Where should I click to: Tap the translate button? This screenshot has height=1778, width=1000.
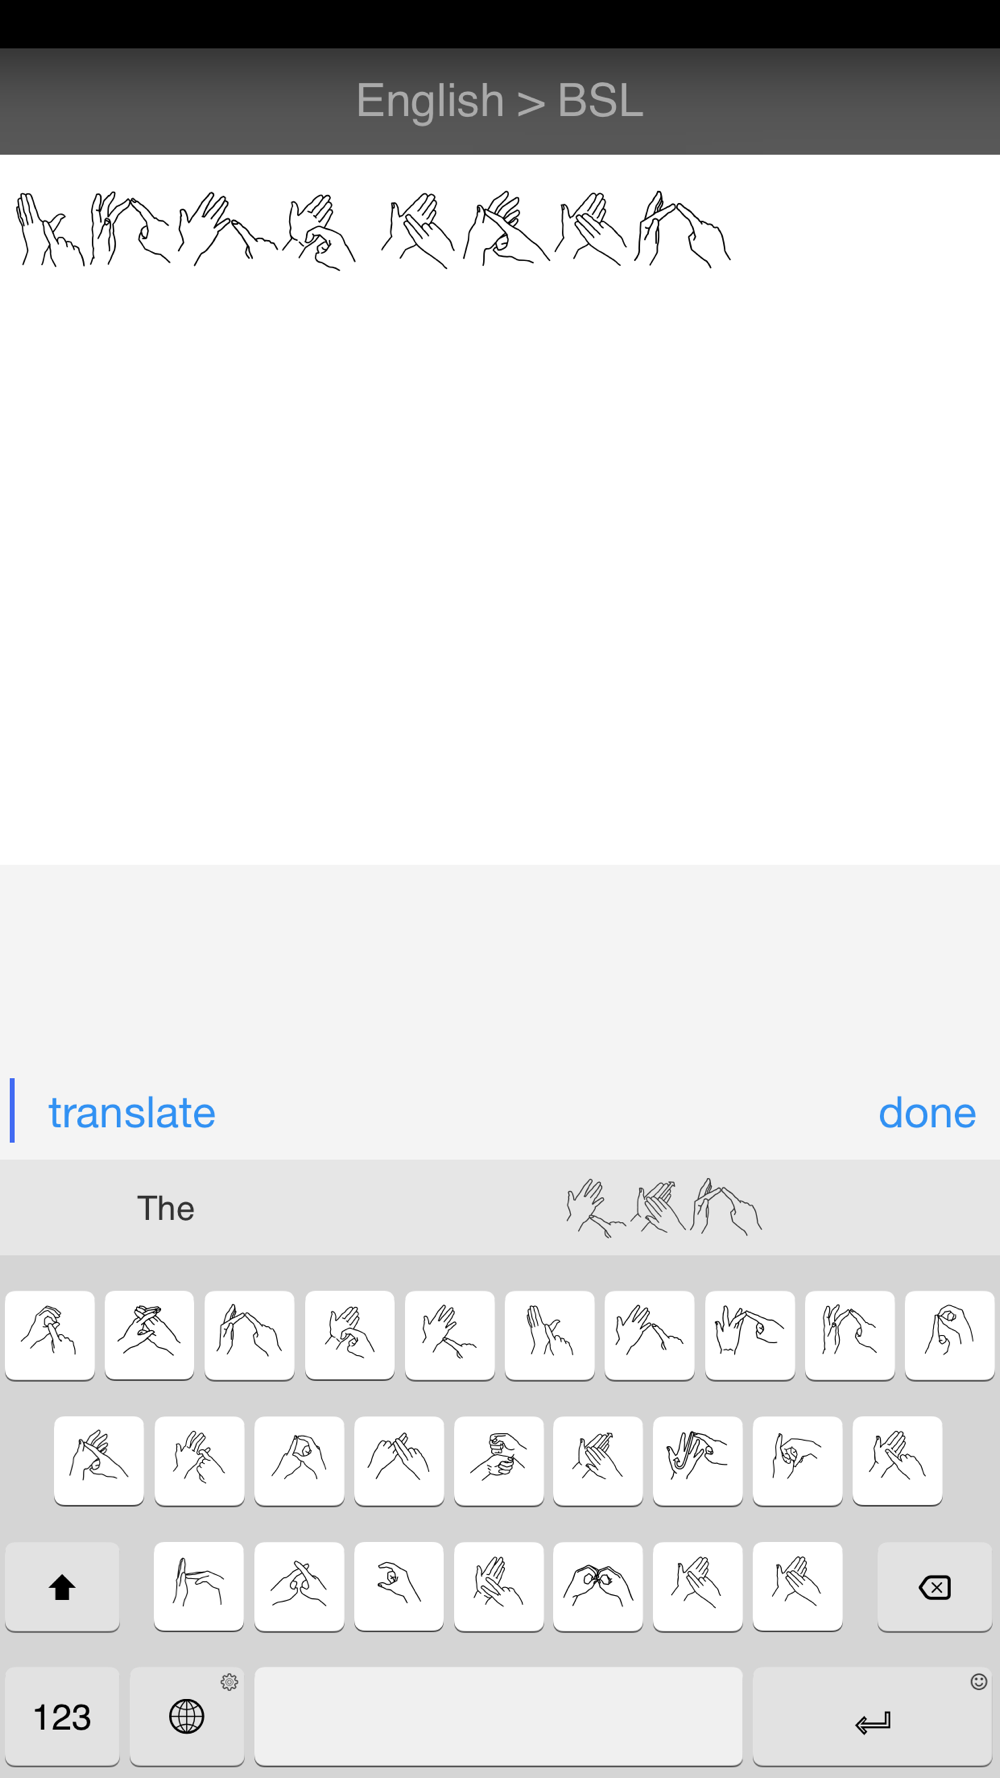click(132, 1112)
